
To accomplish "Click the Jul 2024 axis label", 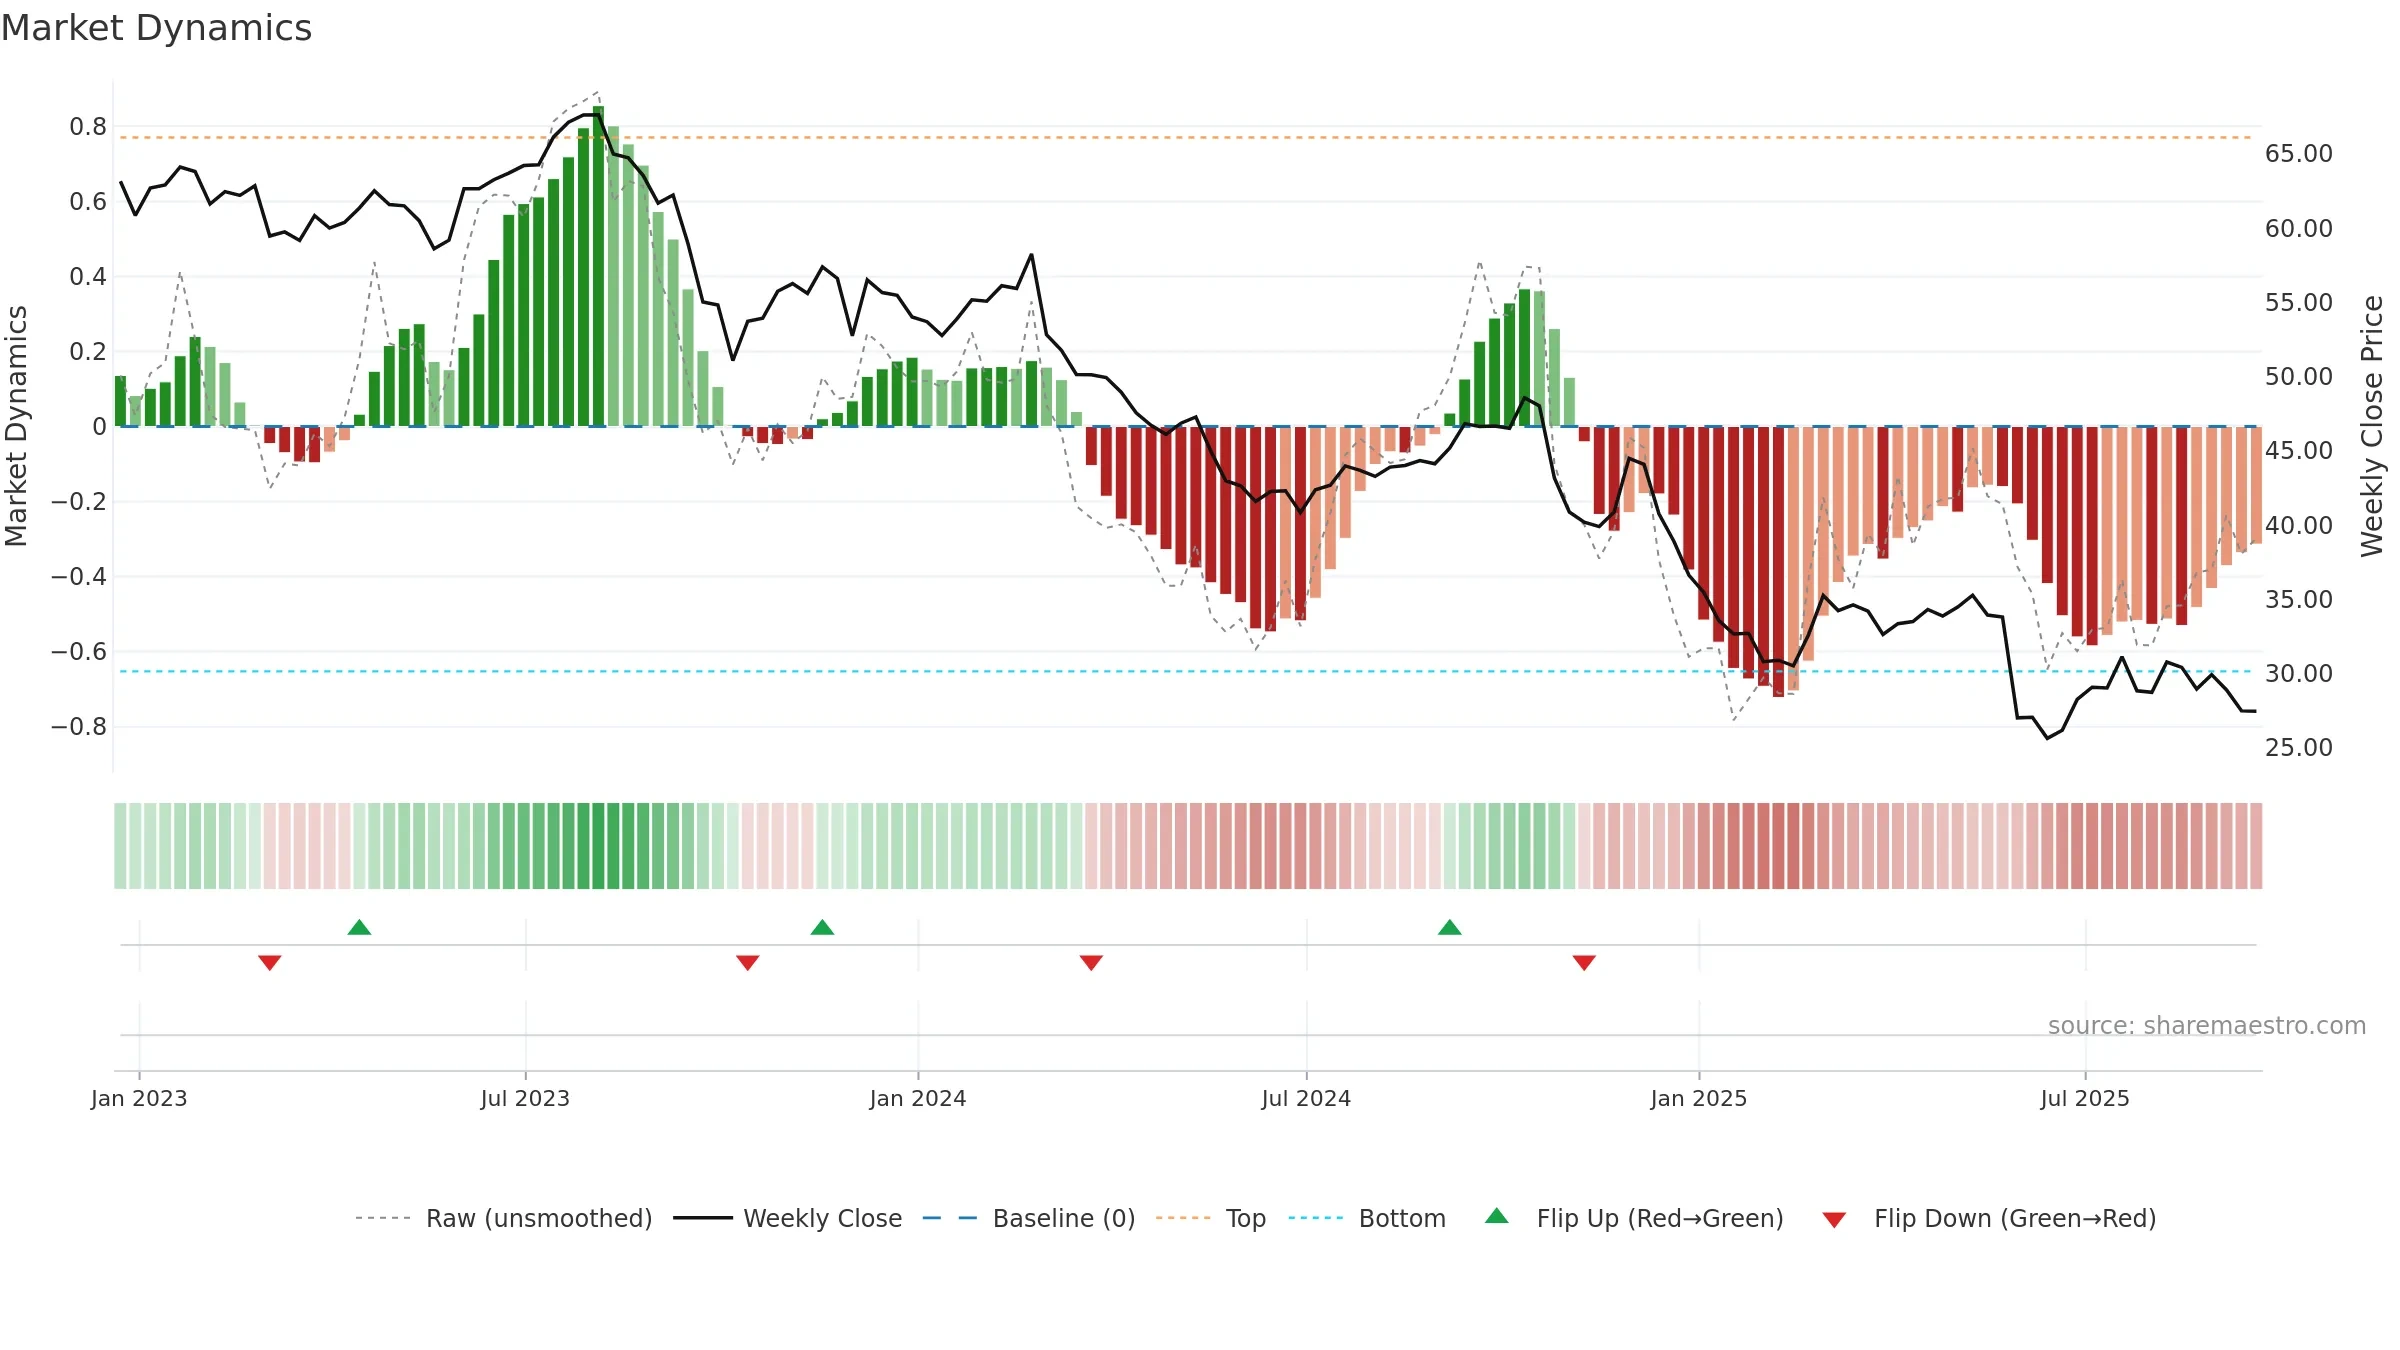I will [x=1306, y=1098].
